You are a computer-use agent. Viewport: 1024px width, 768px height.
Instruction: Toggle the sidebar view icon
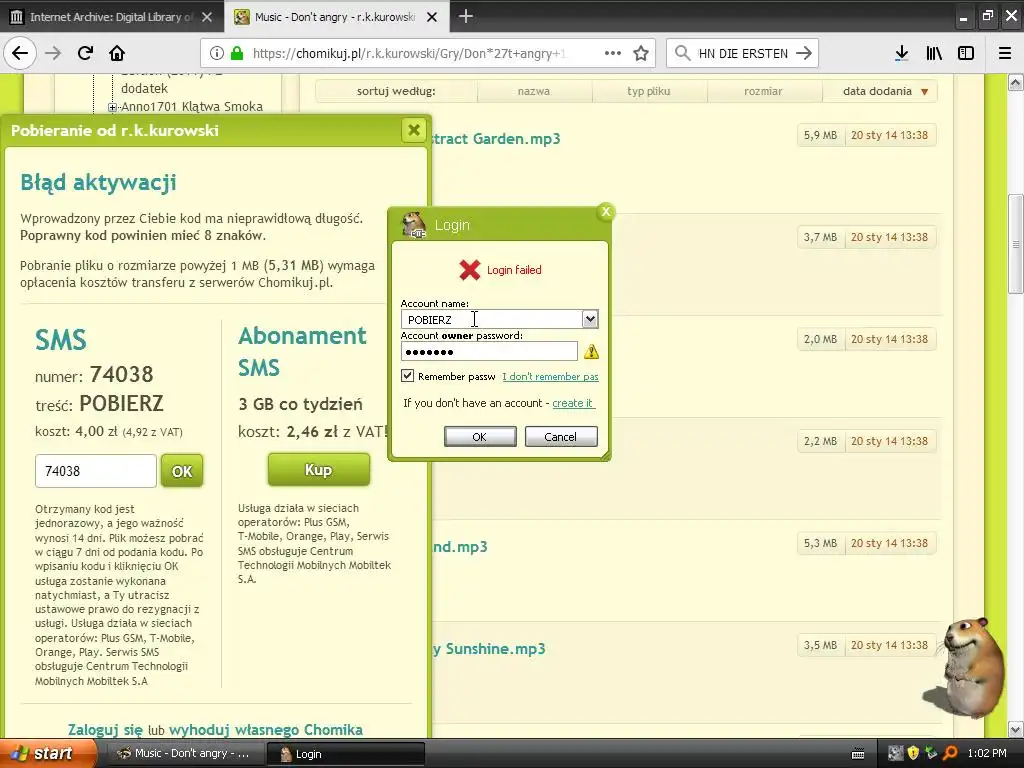click(x=966, y=53)
